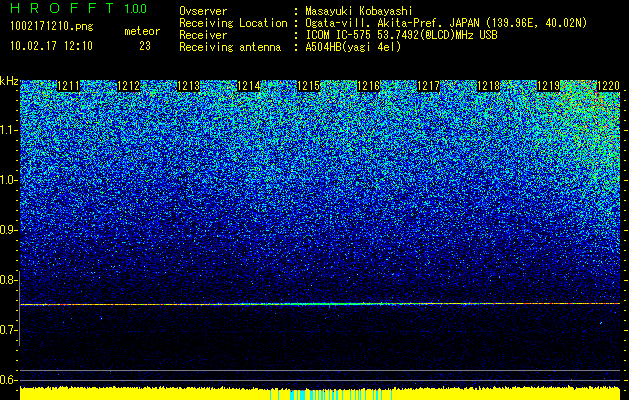Viewport: 629px width, 400px height.
Task: Click the yellow noise level bar at bottom
Action: click(320, 394)
